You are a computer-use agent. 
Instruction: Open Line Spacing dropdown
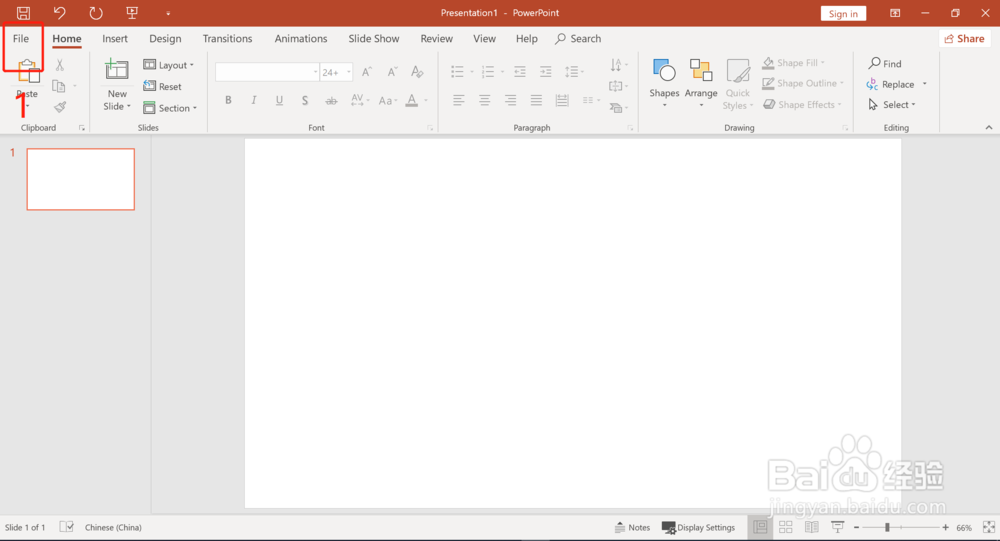coord(574,71)
